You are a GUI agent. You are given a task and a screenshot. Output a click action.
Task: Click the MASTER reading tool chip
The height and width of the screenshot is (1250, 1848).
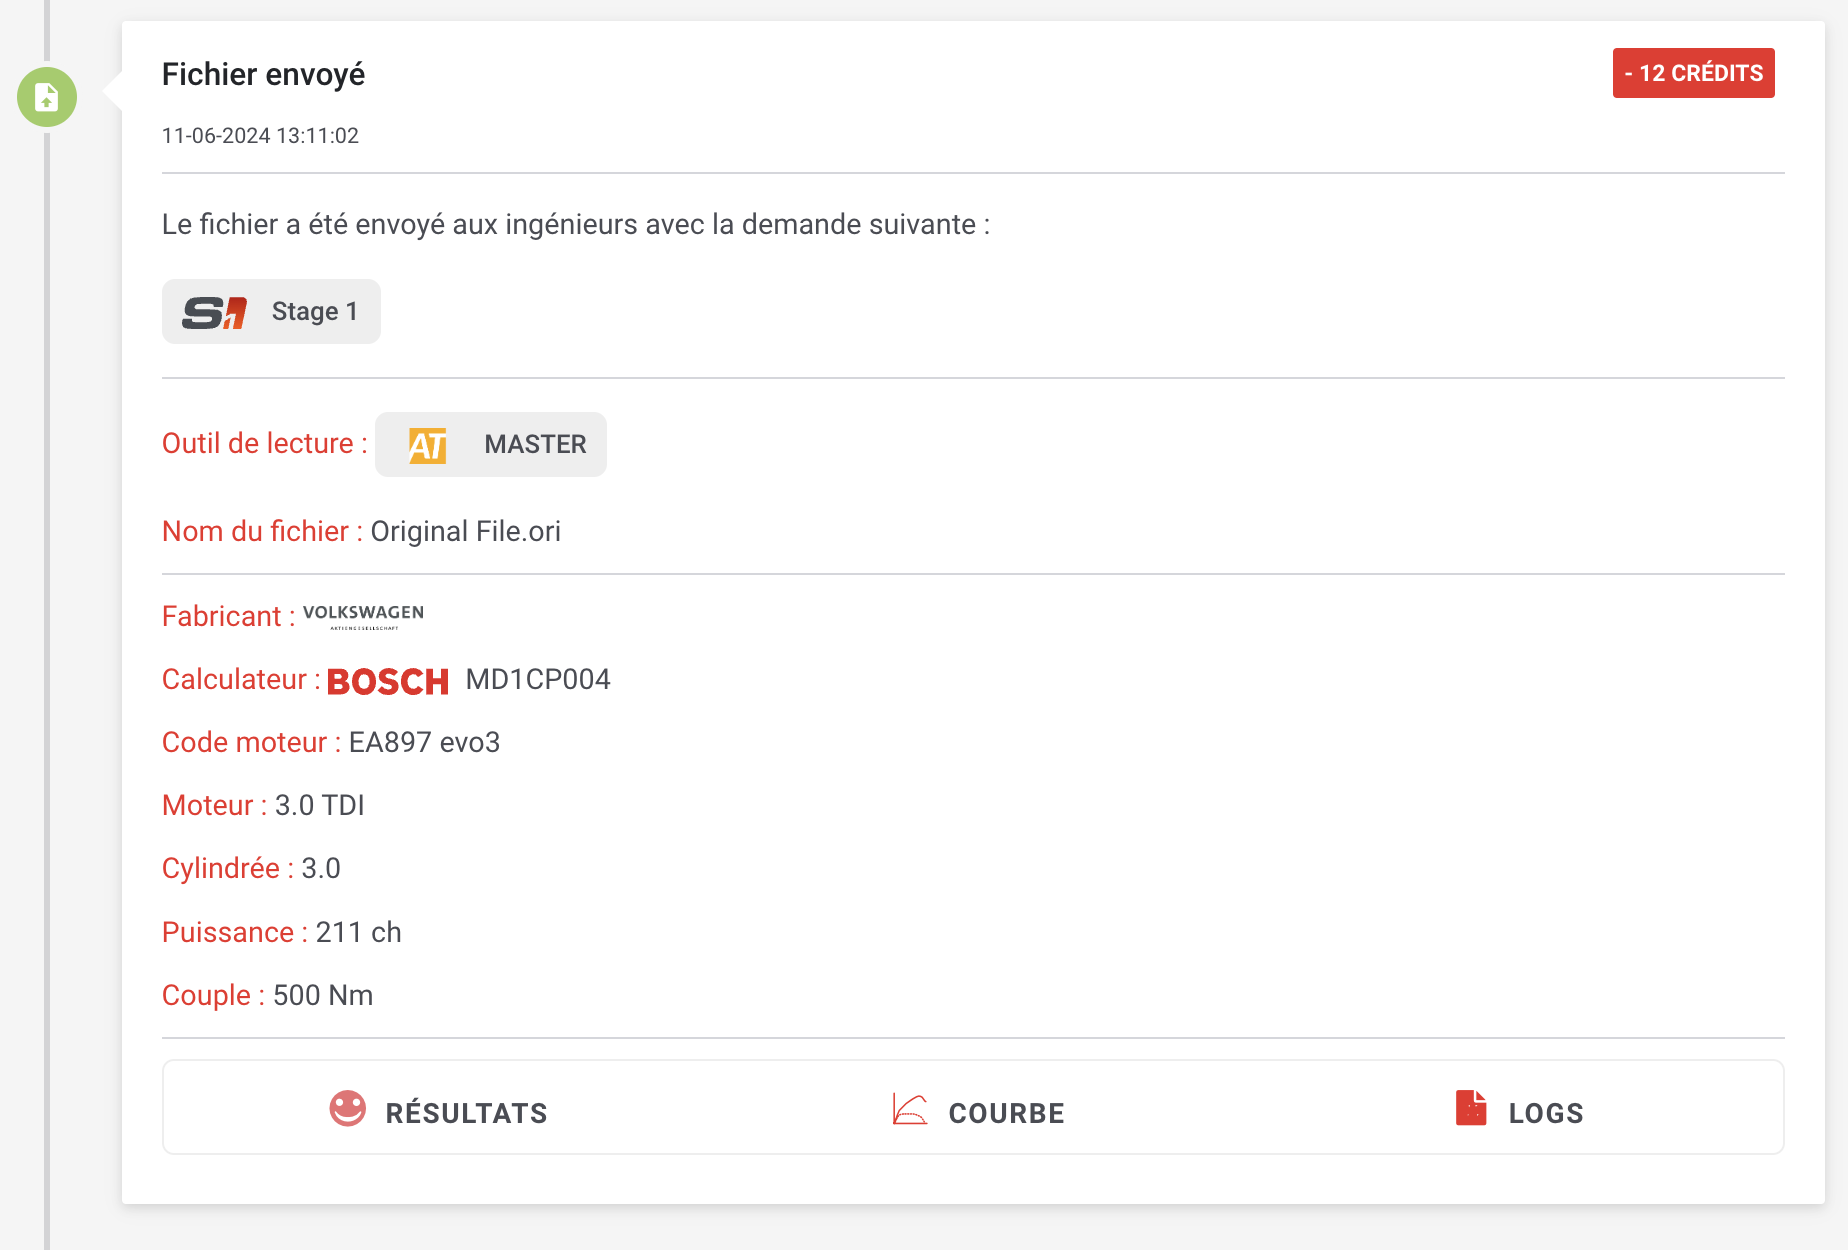pos(491,445)
